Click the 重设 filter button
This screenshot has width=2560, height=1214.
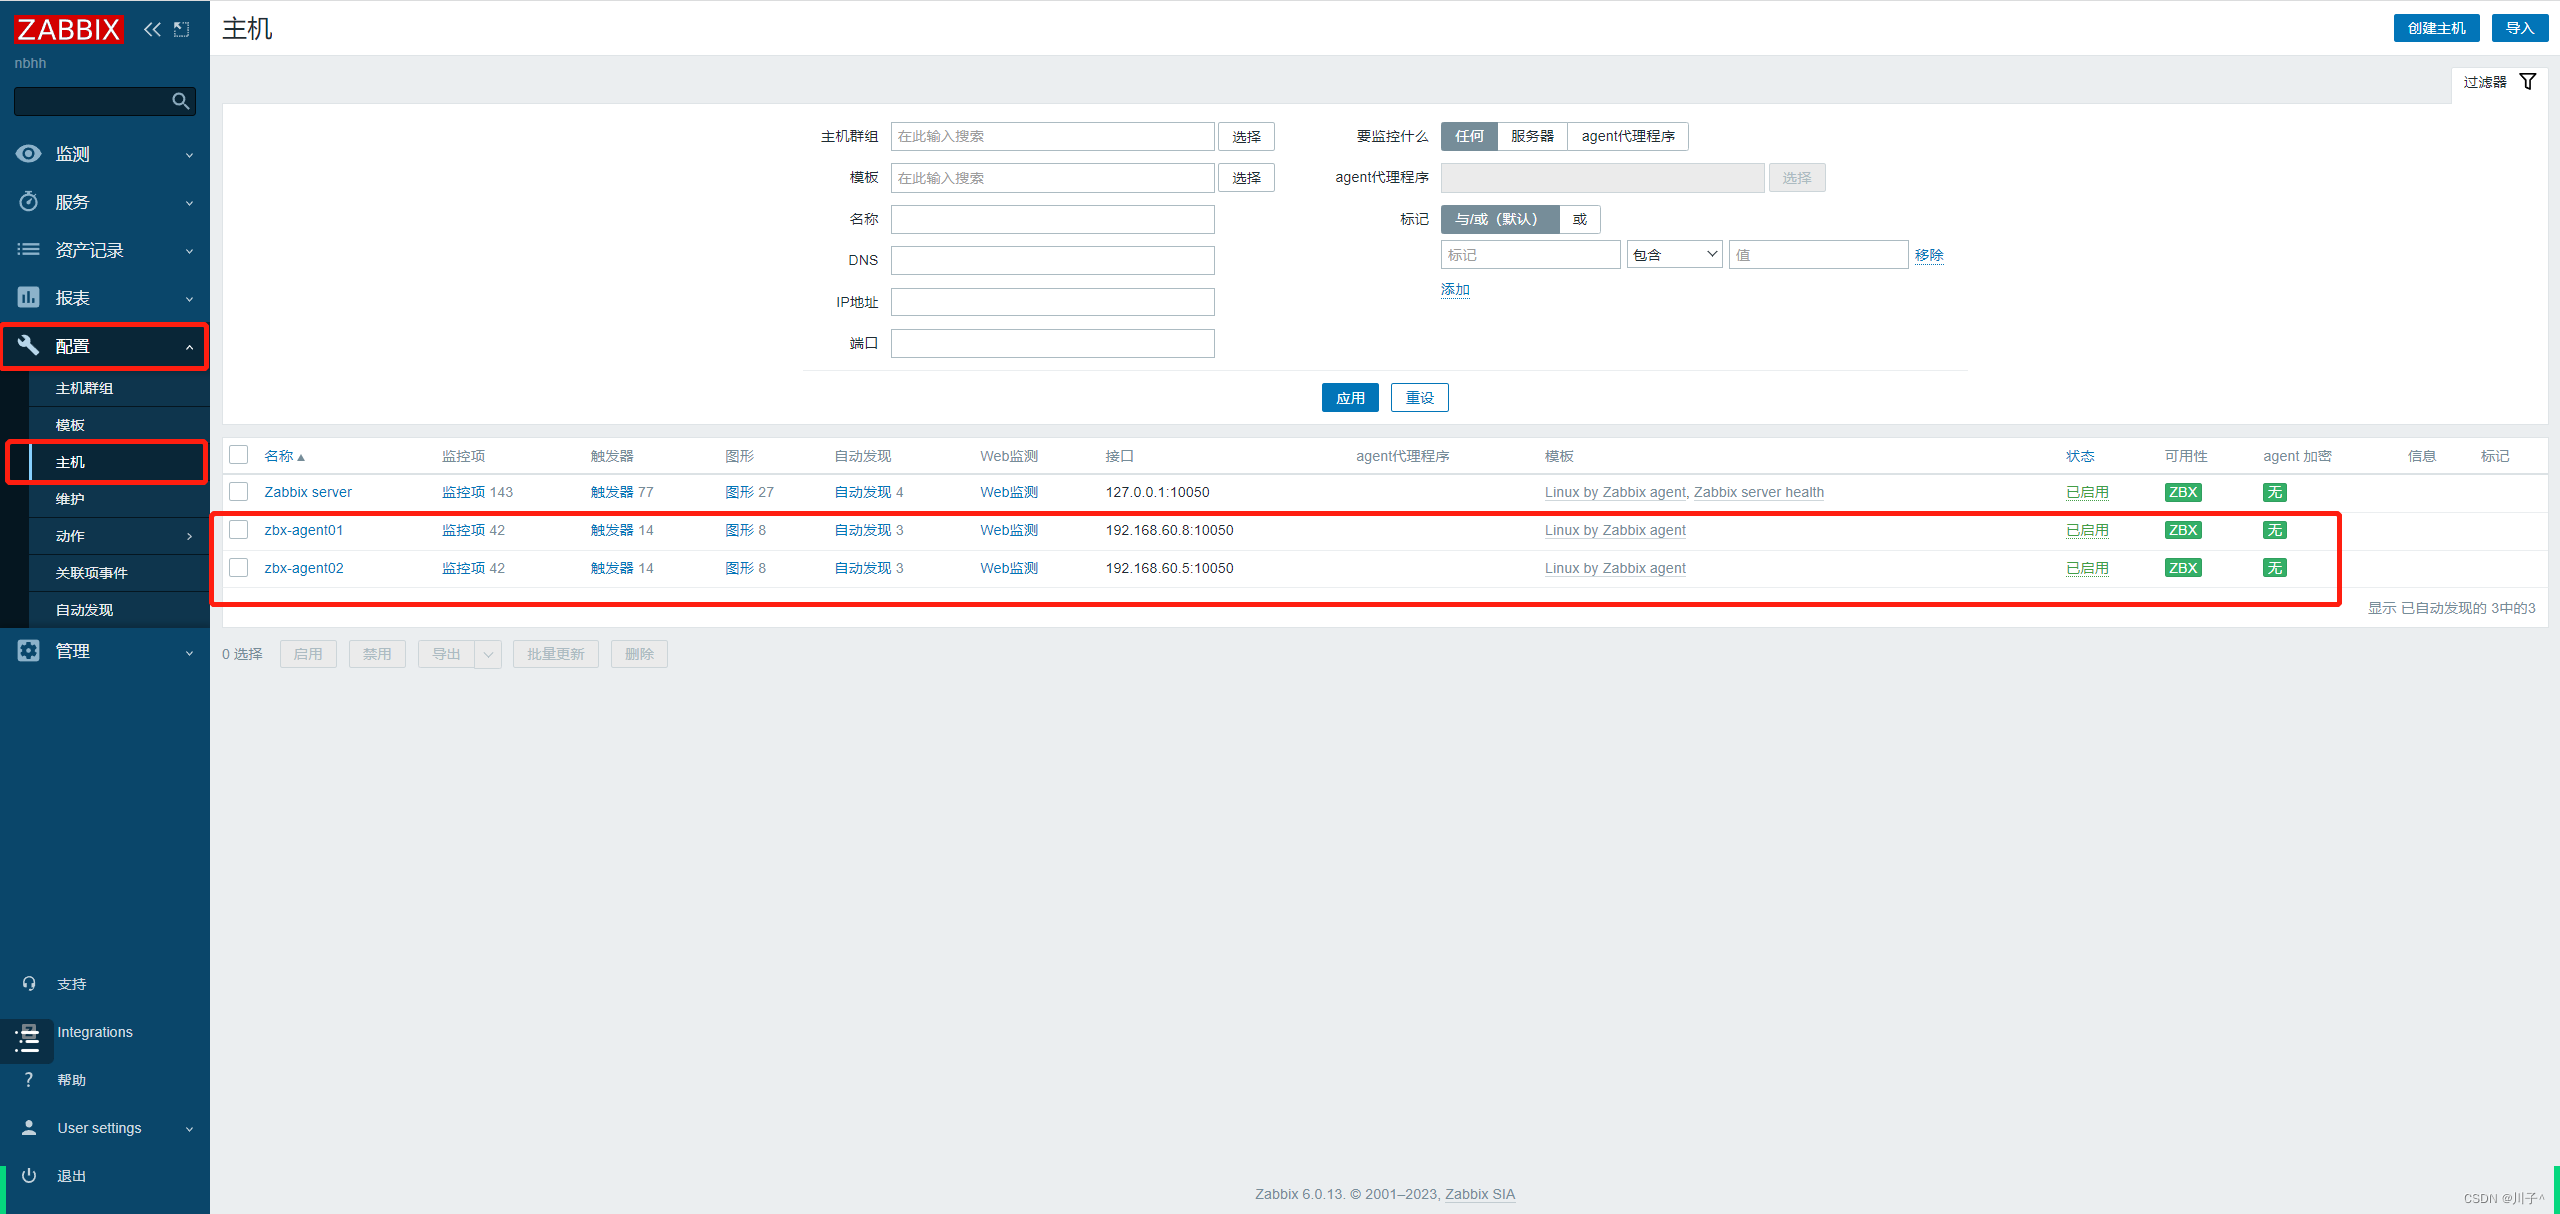[1419, 397]
